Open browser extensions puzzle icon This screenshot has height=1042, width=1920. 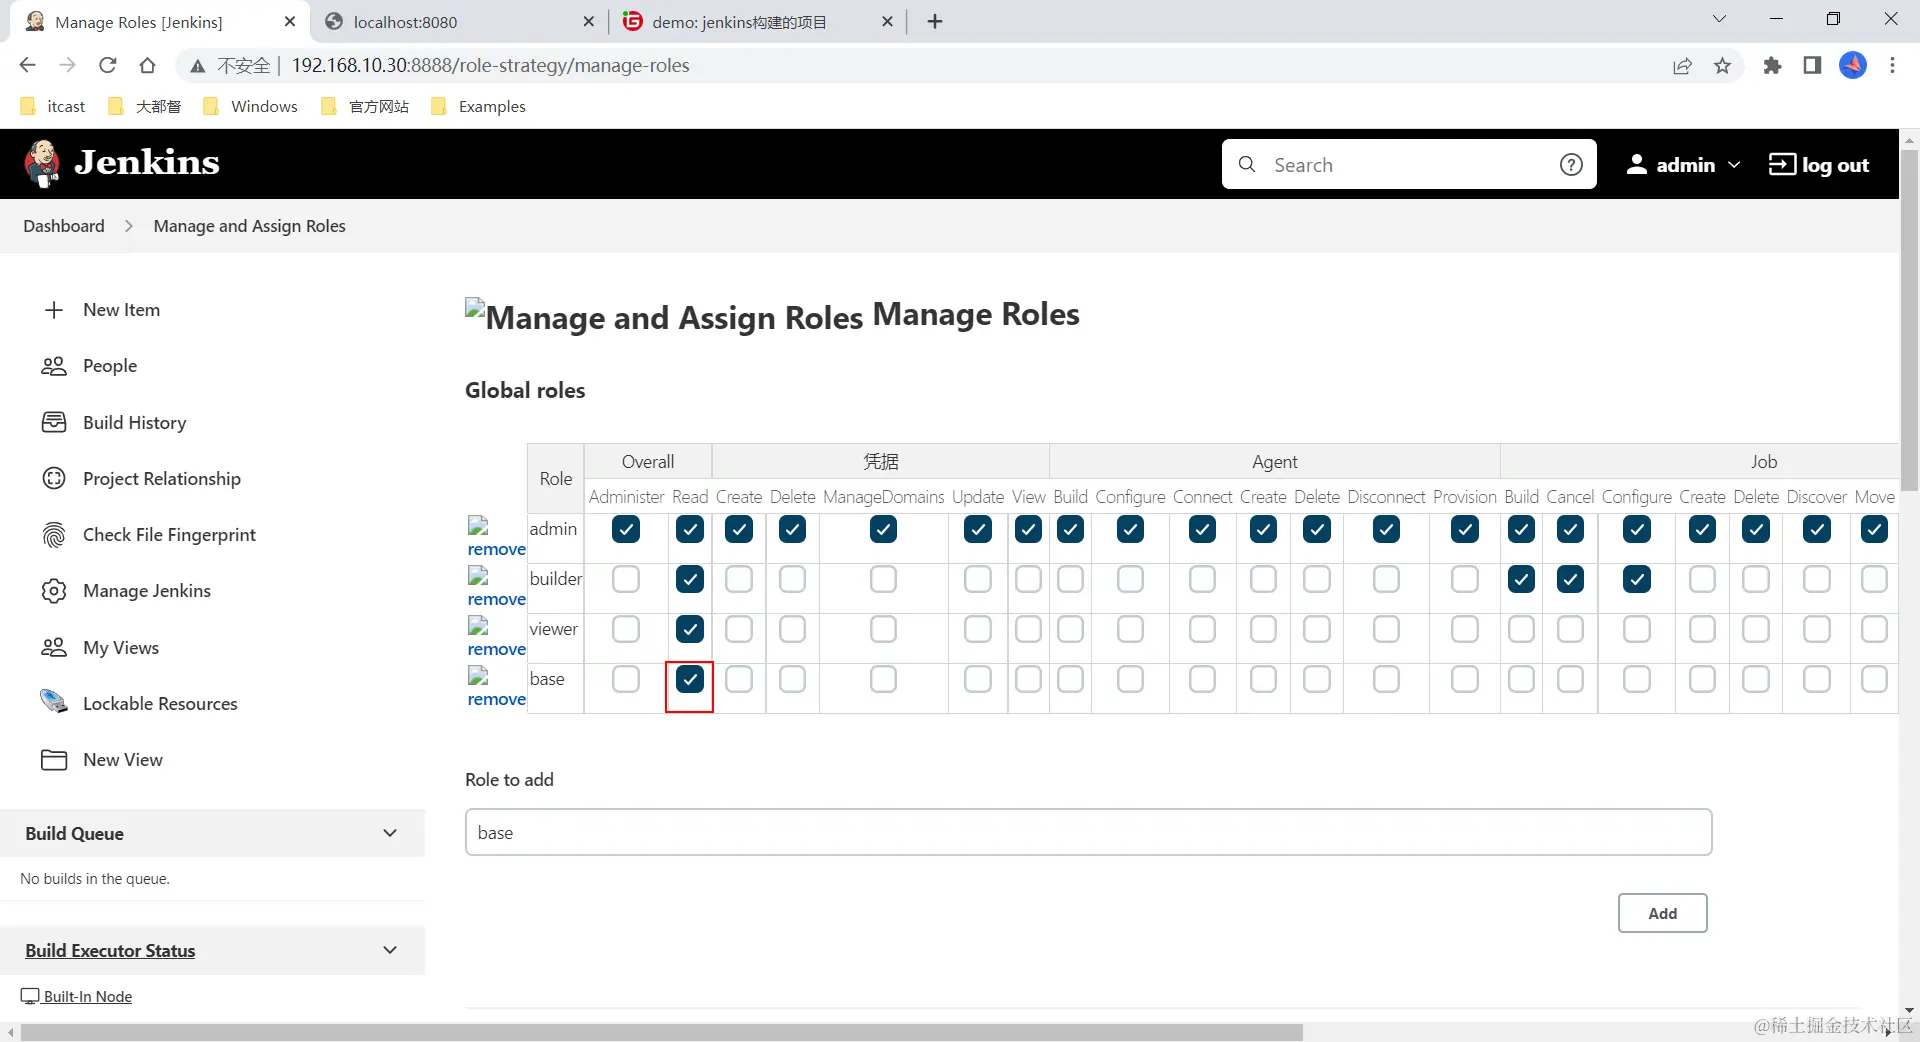[x=1772, y=66]
